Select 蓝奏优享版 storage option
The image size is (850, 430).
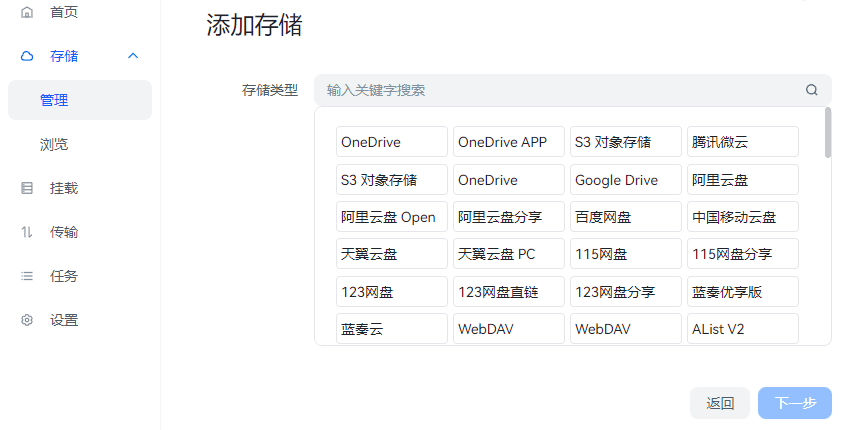pos(743,292)
